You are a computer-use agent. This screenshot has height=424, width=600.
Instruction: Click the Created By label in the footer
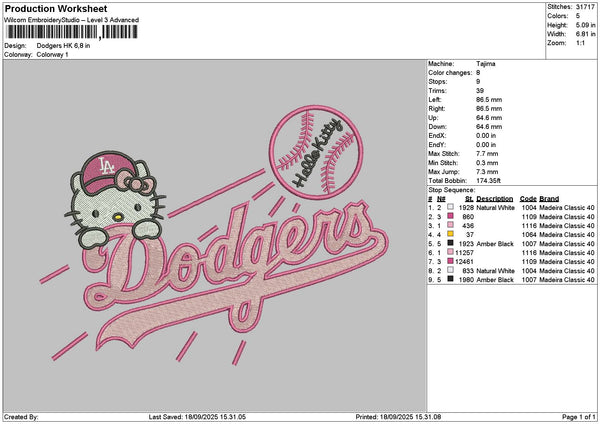pos(21,417)
